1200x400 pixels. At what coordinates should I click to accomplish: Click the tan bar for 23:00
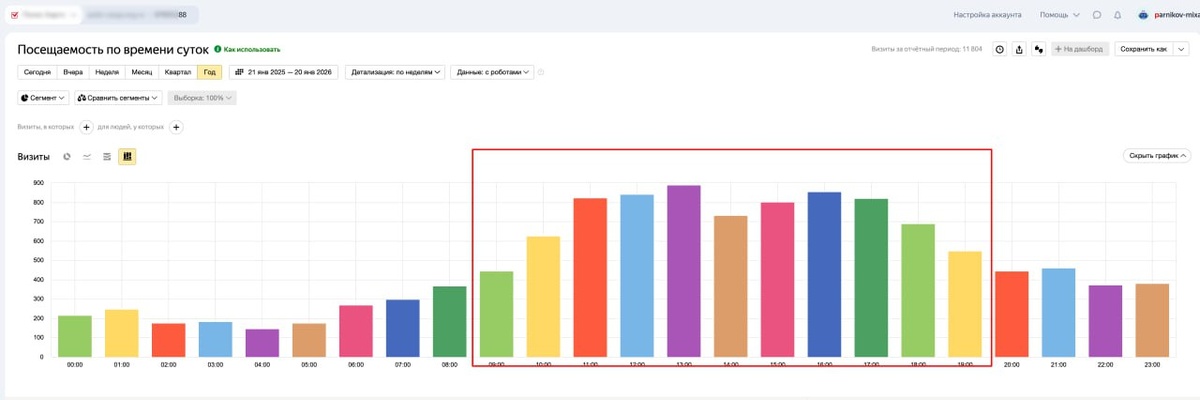[1153, 320]
